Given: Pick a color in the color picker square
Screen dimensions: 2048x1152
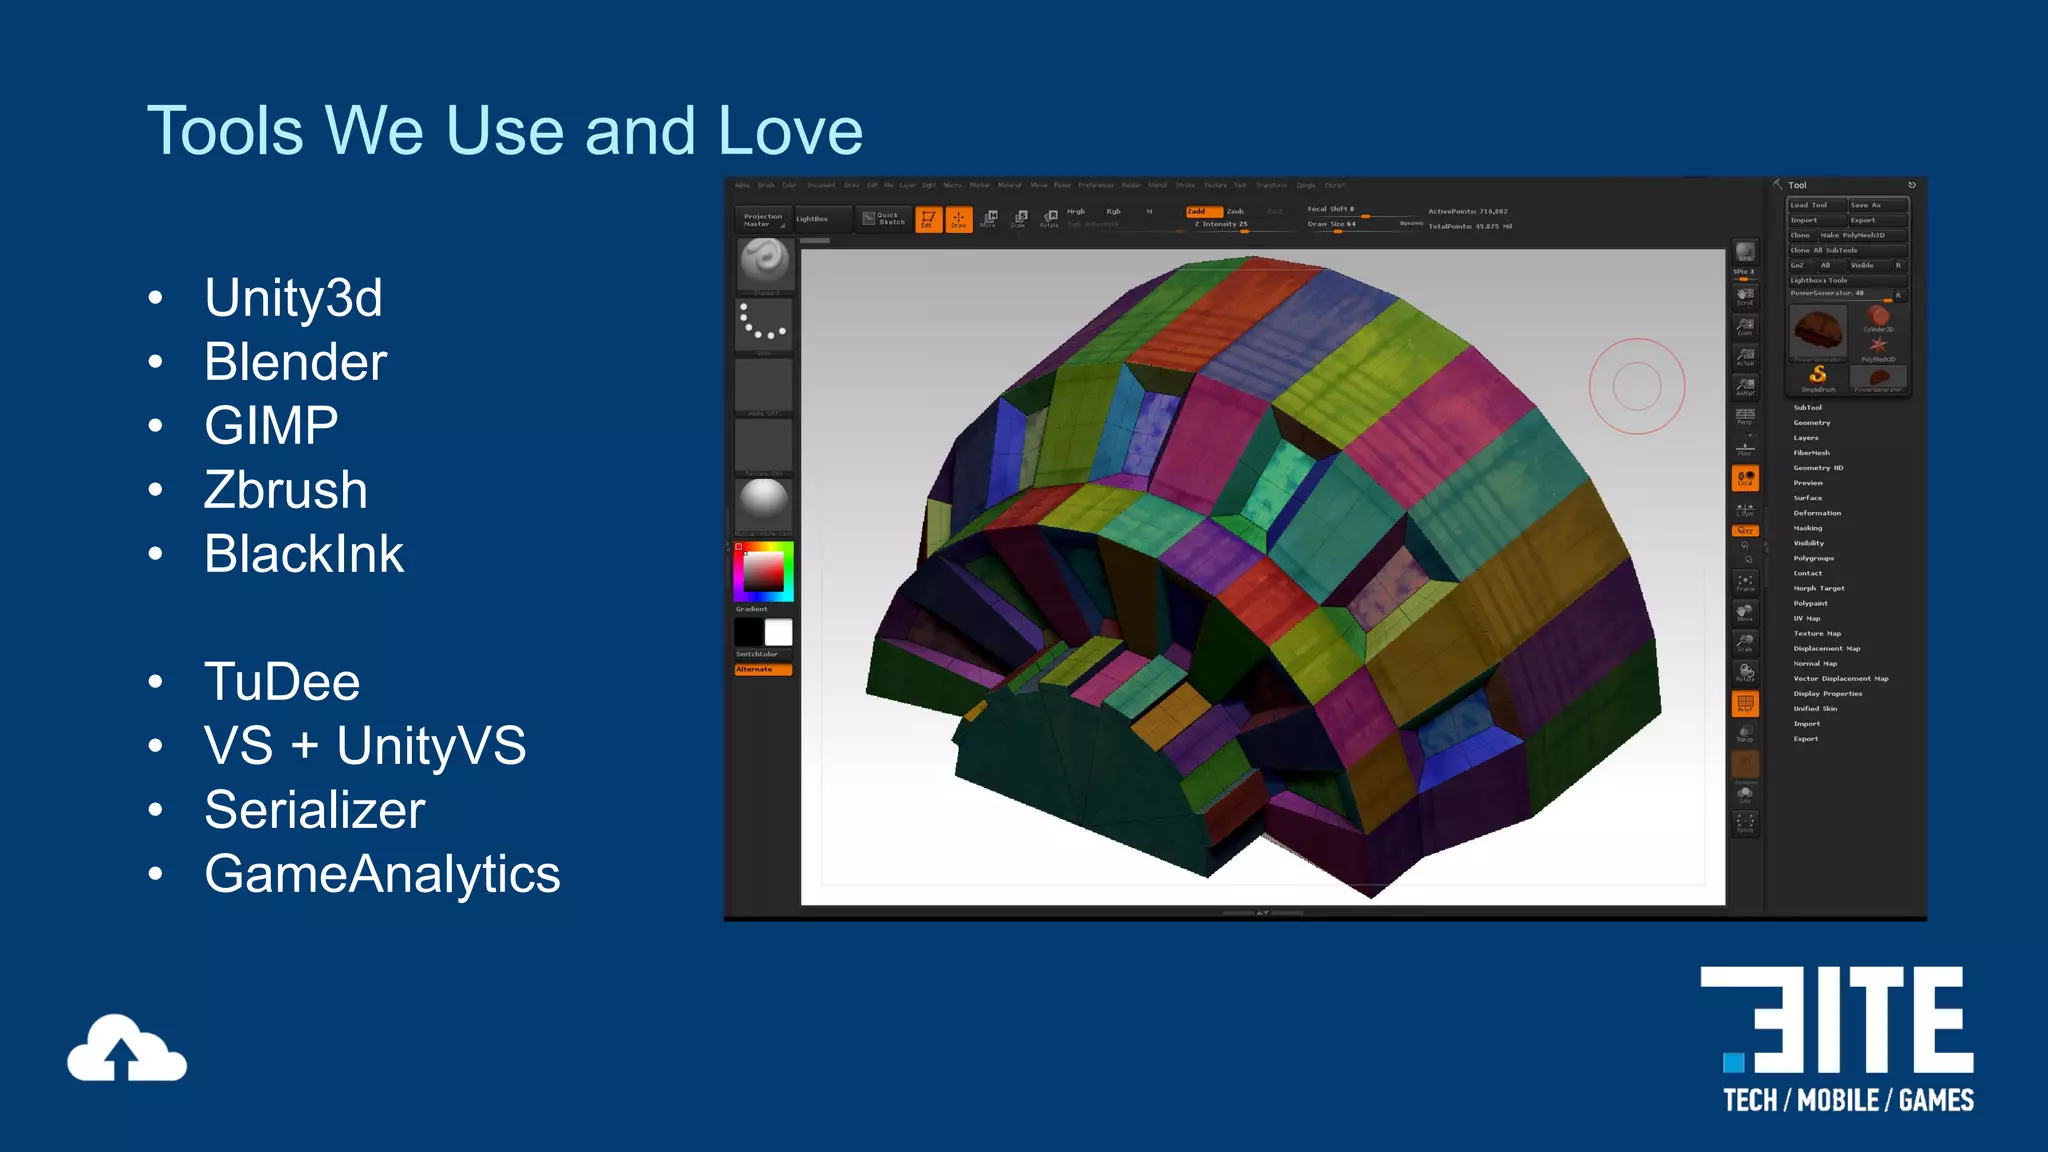Looking at the screenshot, I should [x=764, y=572].
